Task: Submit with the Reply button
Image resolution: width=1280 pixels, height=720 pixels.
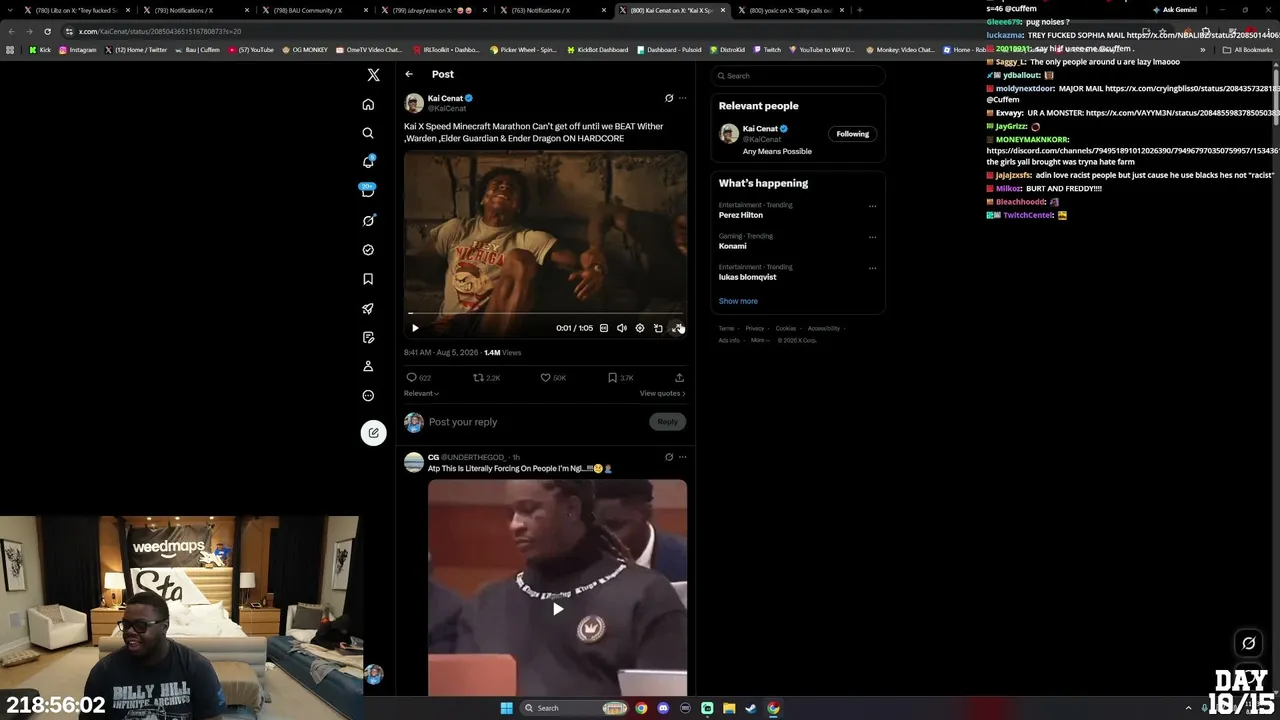Action: tap(667, 422)
